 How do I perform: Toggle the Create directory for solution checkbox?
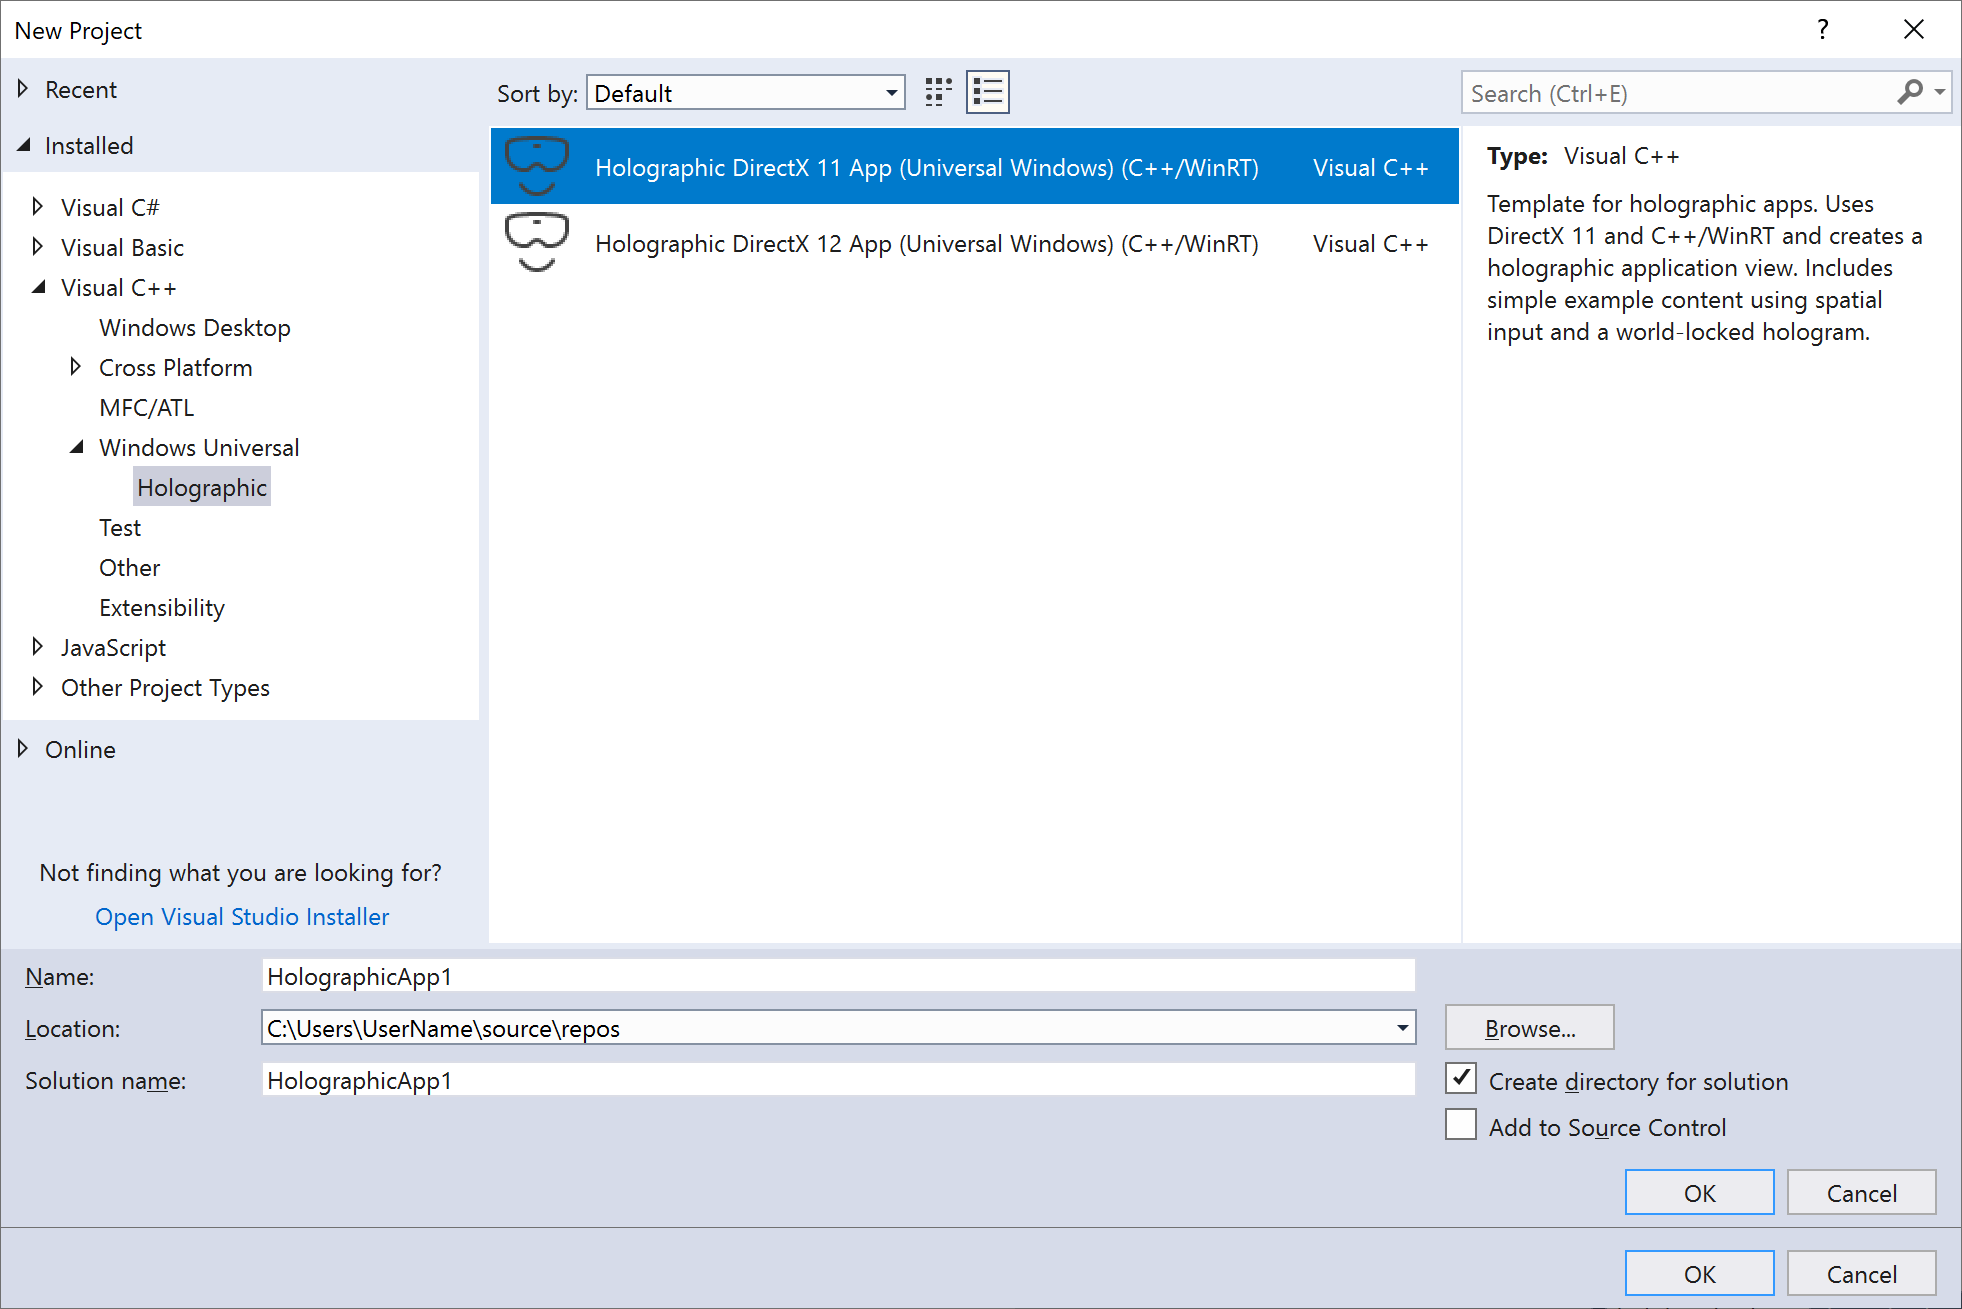pos(1462,1081)
